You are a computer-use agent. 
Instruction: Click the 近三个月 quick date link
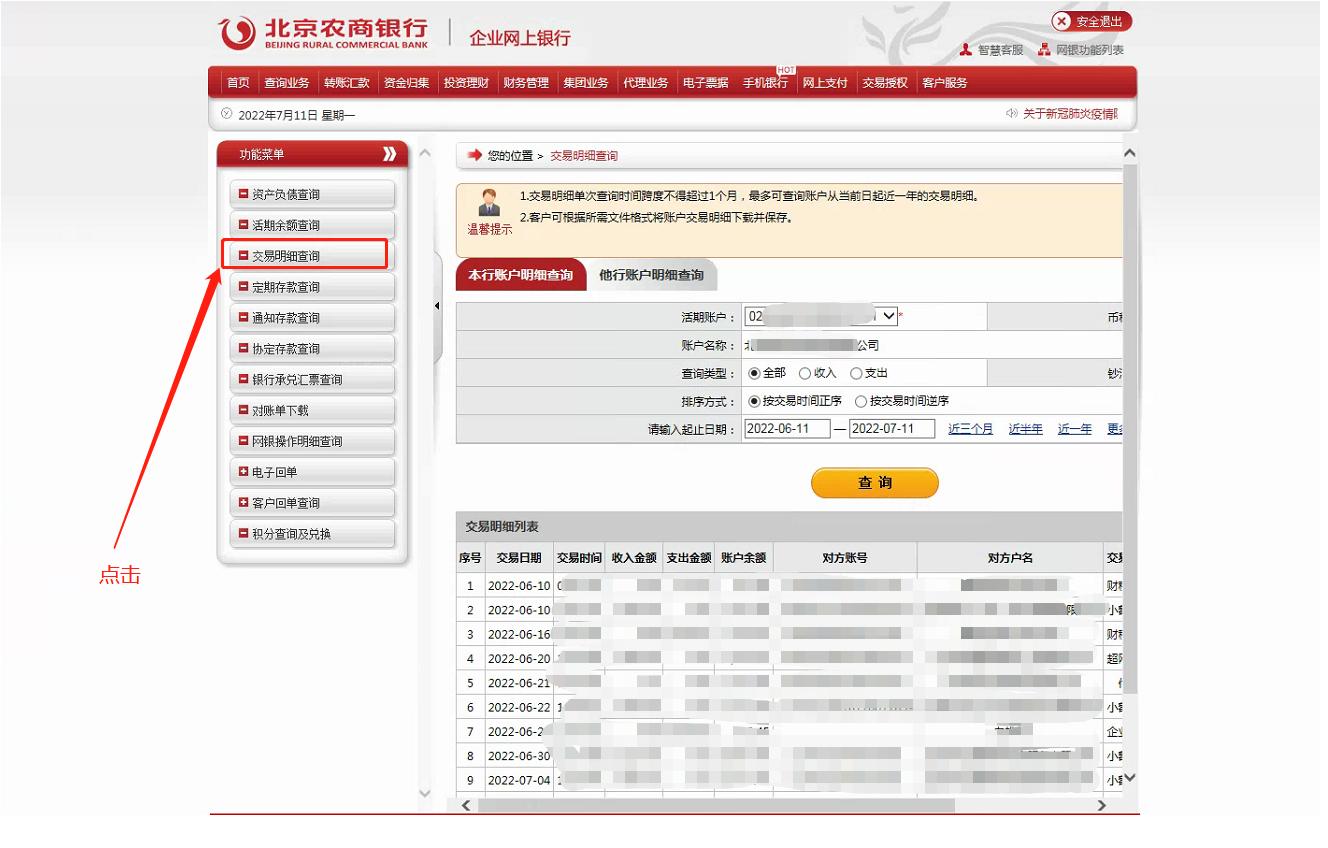969,428
